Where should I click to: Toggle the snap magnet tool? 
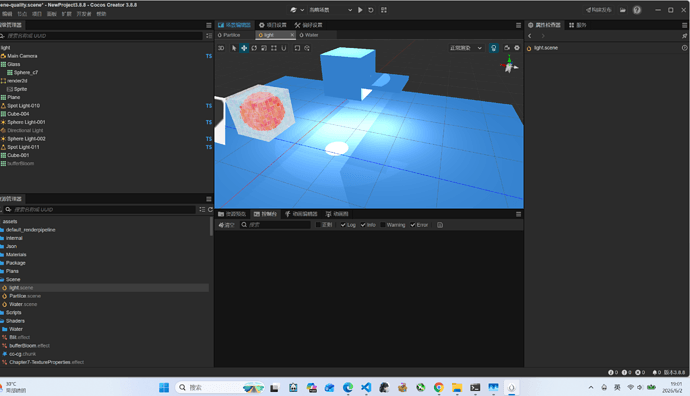284,48
